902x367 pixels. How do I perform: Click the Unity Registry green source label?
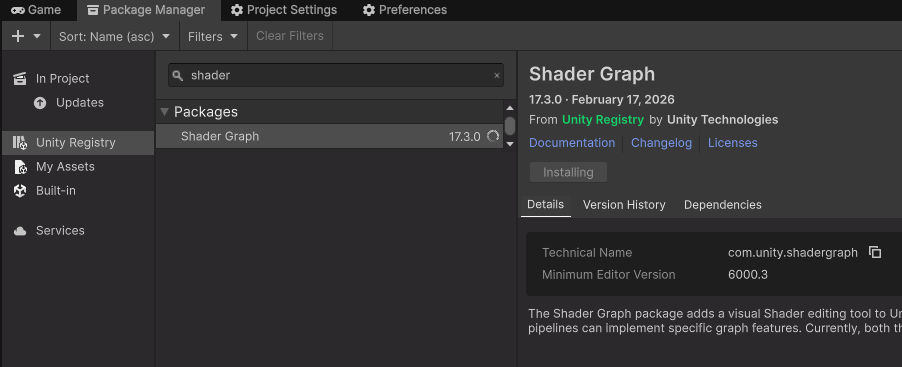603,120
